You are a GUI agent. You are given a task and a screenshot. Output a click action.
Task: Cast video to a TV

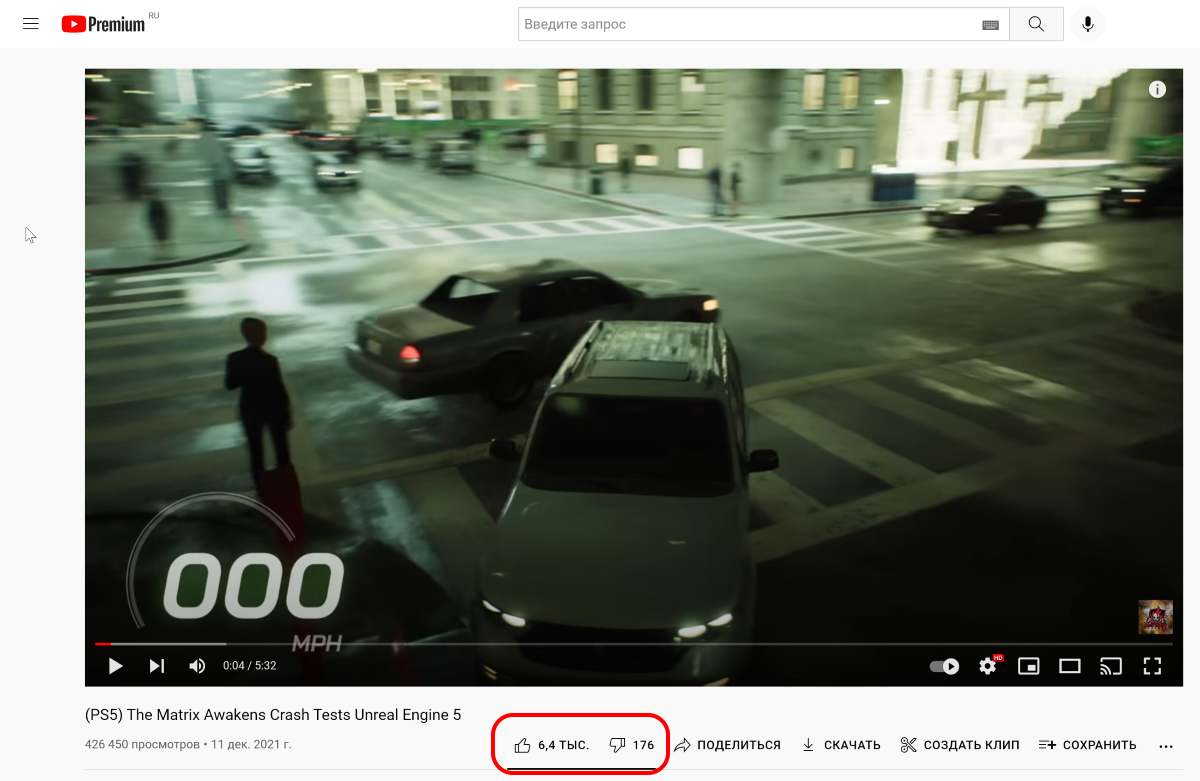coord(1111,666)
